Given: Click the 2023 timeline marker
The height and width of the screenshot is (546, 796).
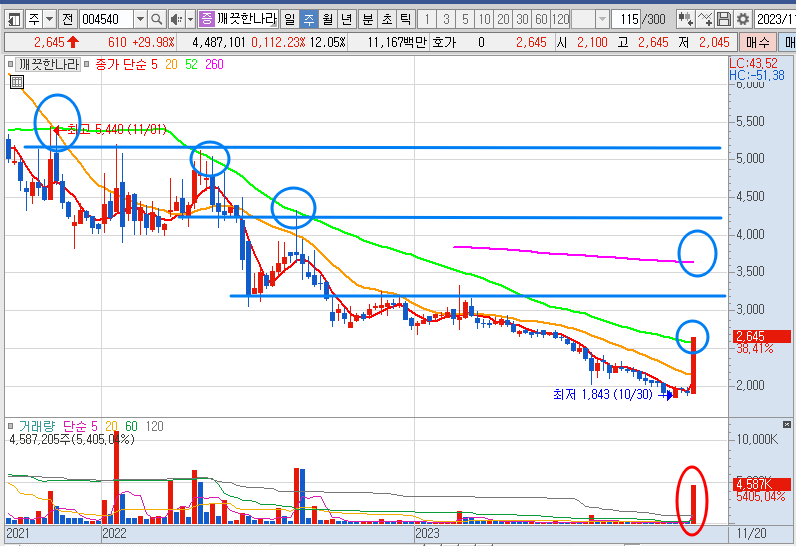Looking at the screenshot, I should (x=427, y=533).
